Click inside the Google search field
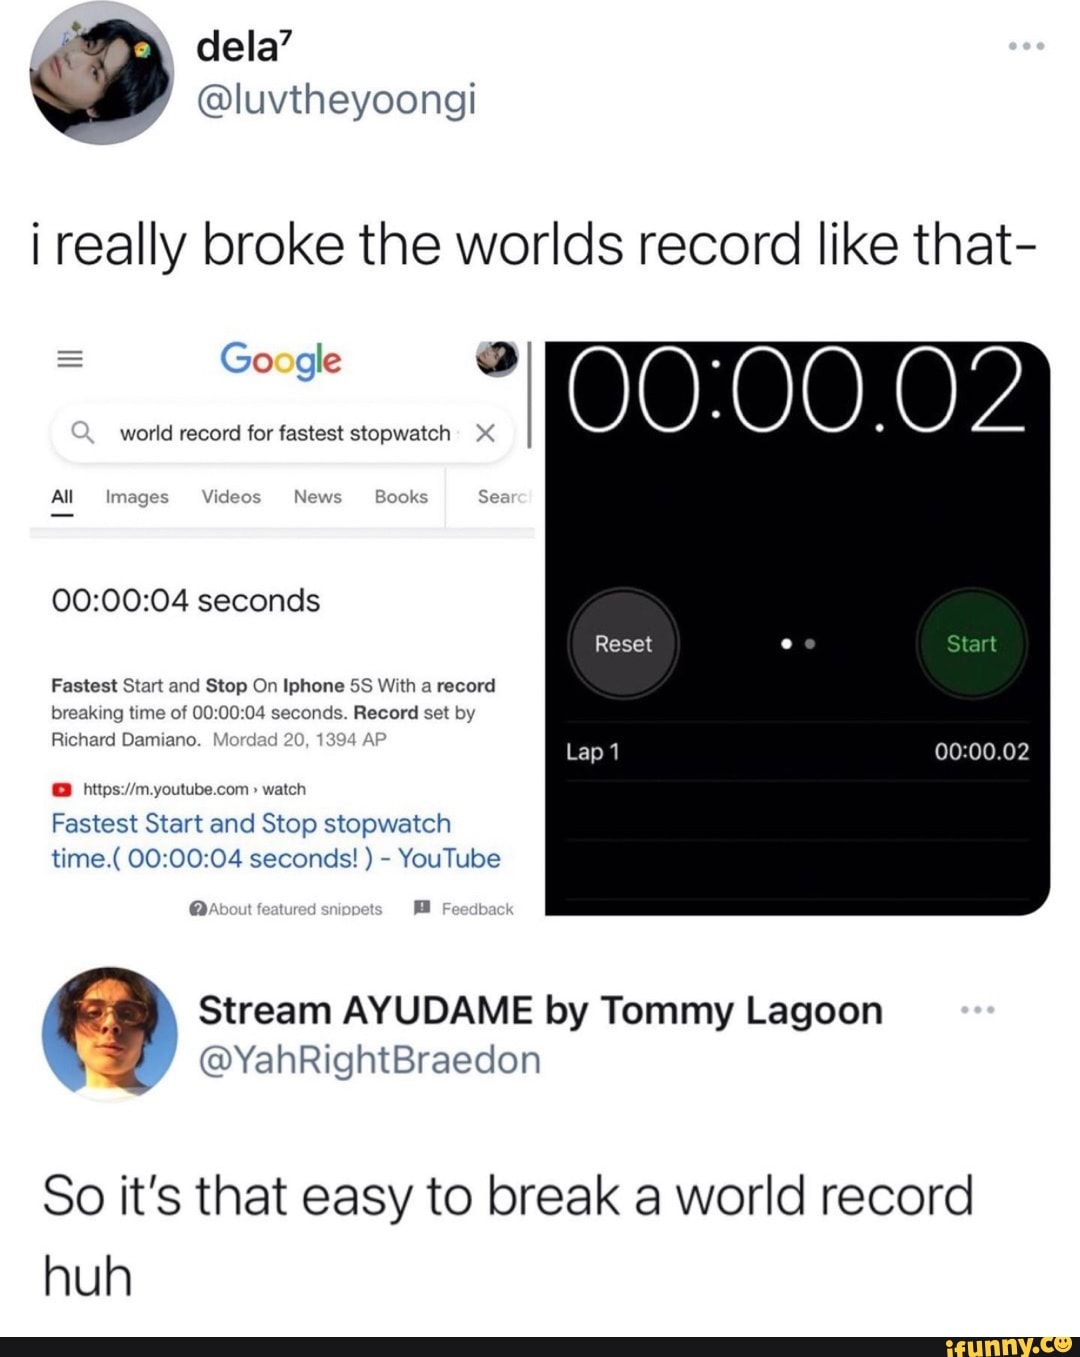The height and width of the screenshot is (1357, 1080). 282,433
